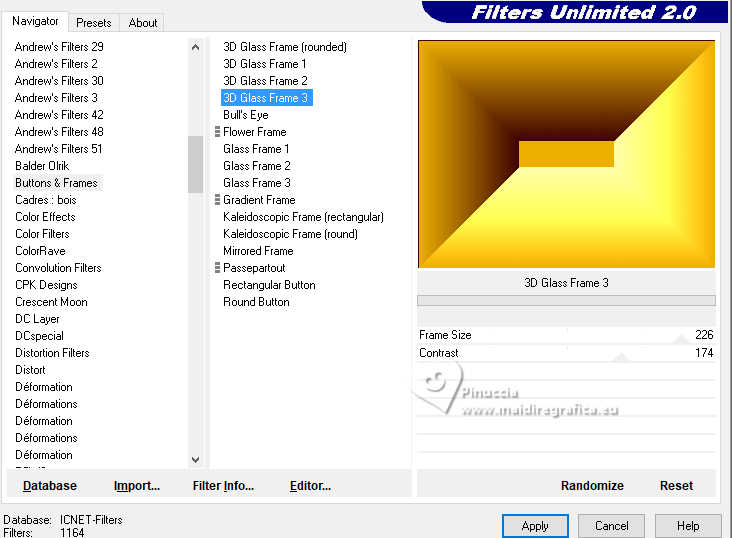Click the filter preview thumbnail

pyautogui.click(x=566, y=154)
